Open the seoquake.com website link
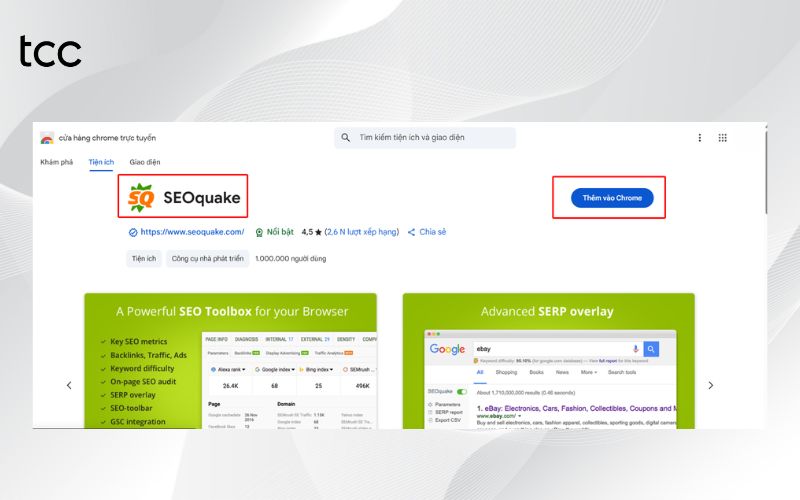Viewport: 800px width, 500px height. click(x=192, y=232)
